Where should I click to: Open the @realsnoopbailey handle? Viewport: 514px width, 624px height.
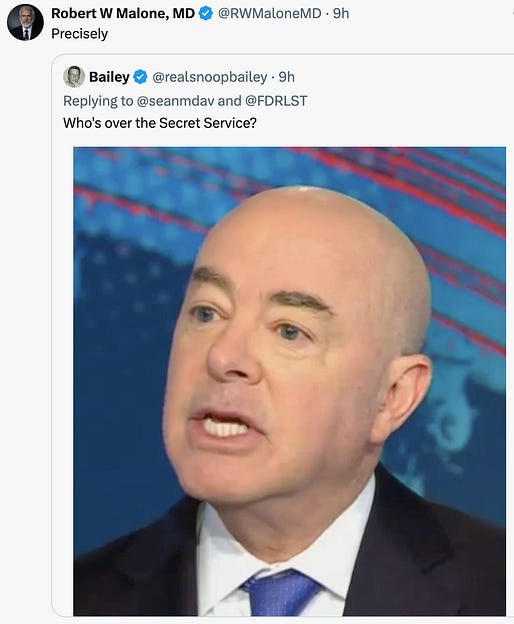210,77
